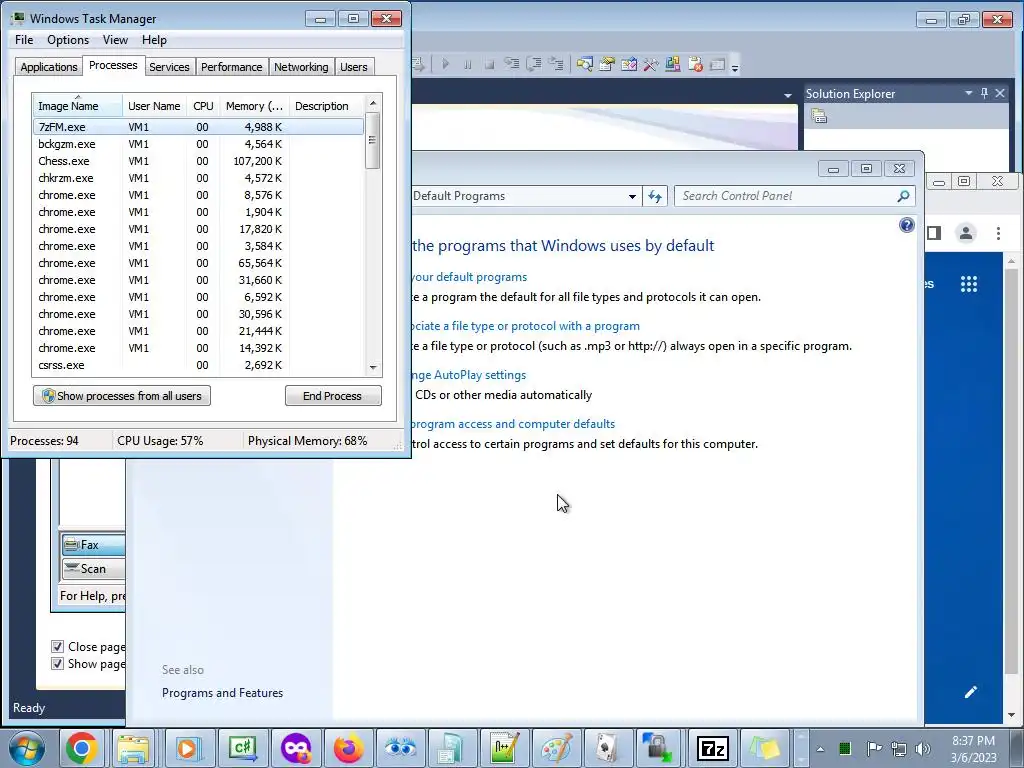Click the volume speaker tray icon
Image resolution: width=1024 pixels, height=768 pixels.
point(923,748)
